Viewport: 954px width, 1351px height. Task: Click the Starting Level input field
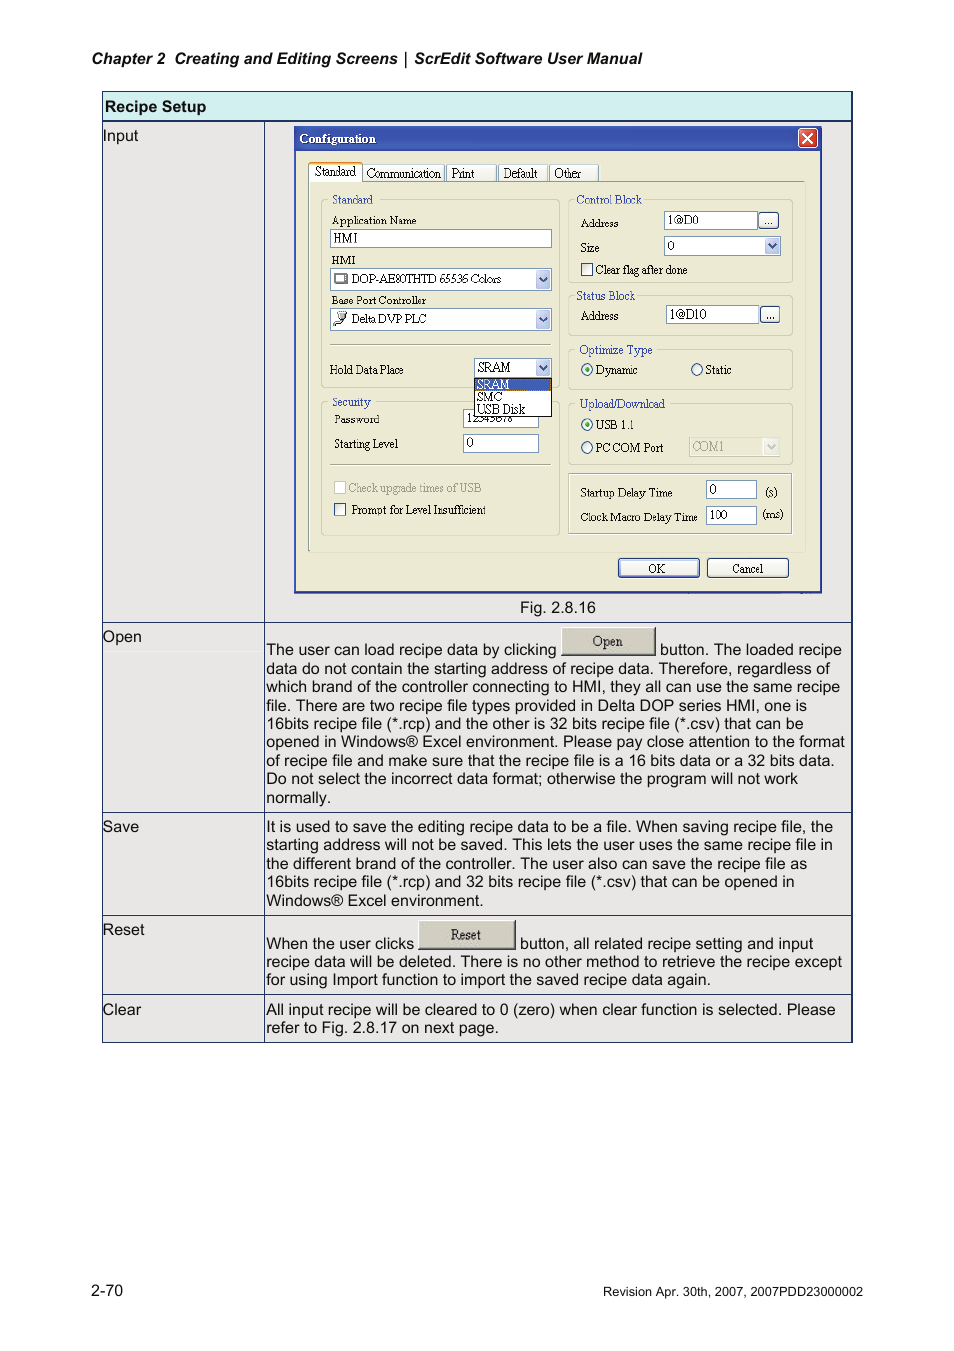coord(501,443)
